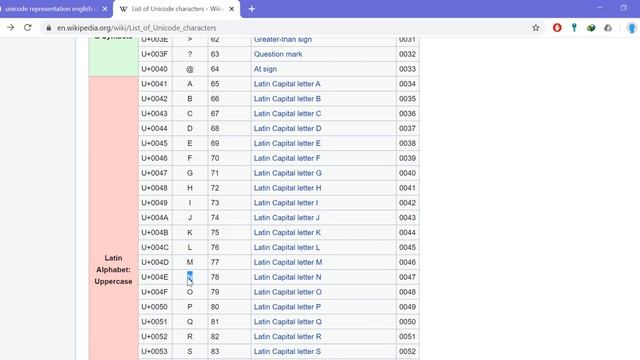Open Latin Capital letter J link
This screenshot has width=640, height=360.
click(x=287, y=218)
